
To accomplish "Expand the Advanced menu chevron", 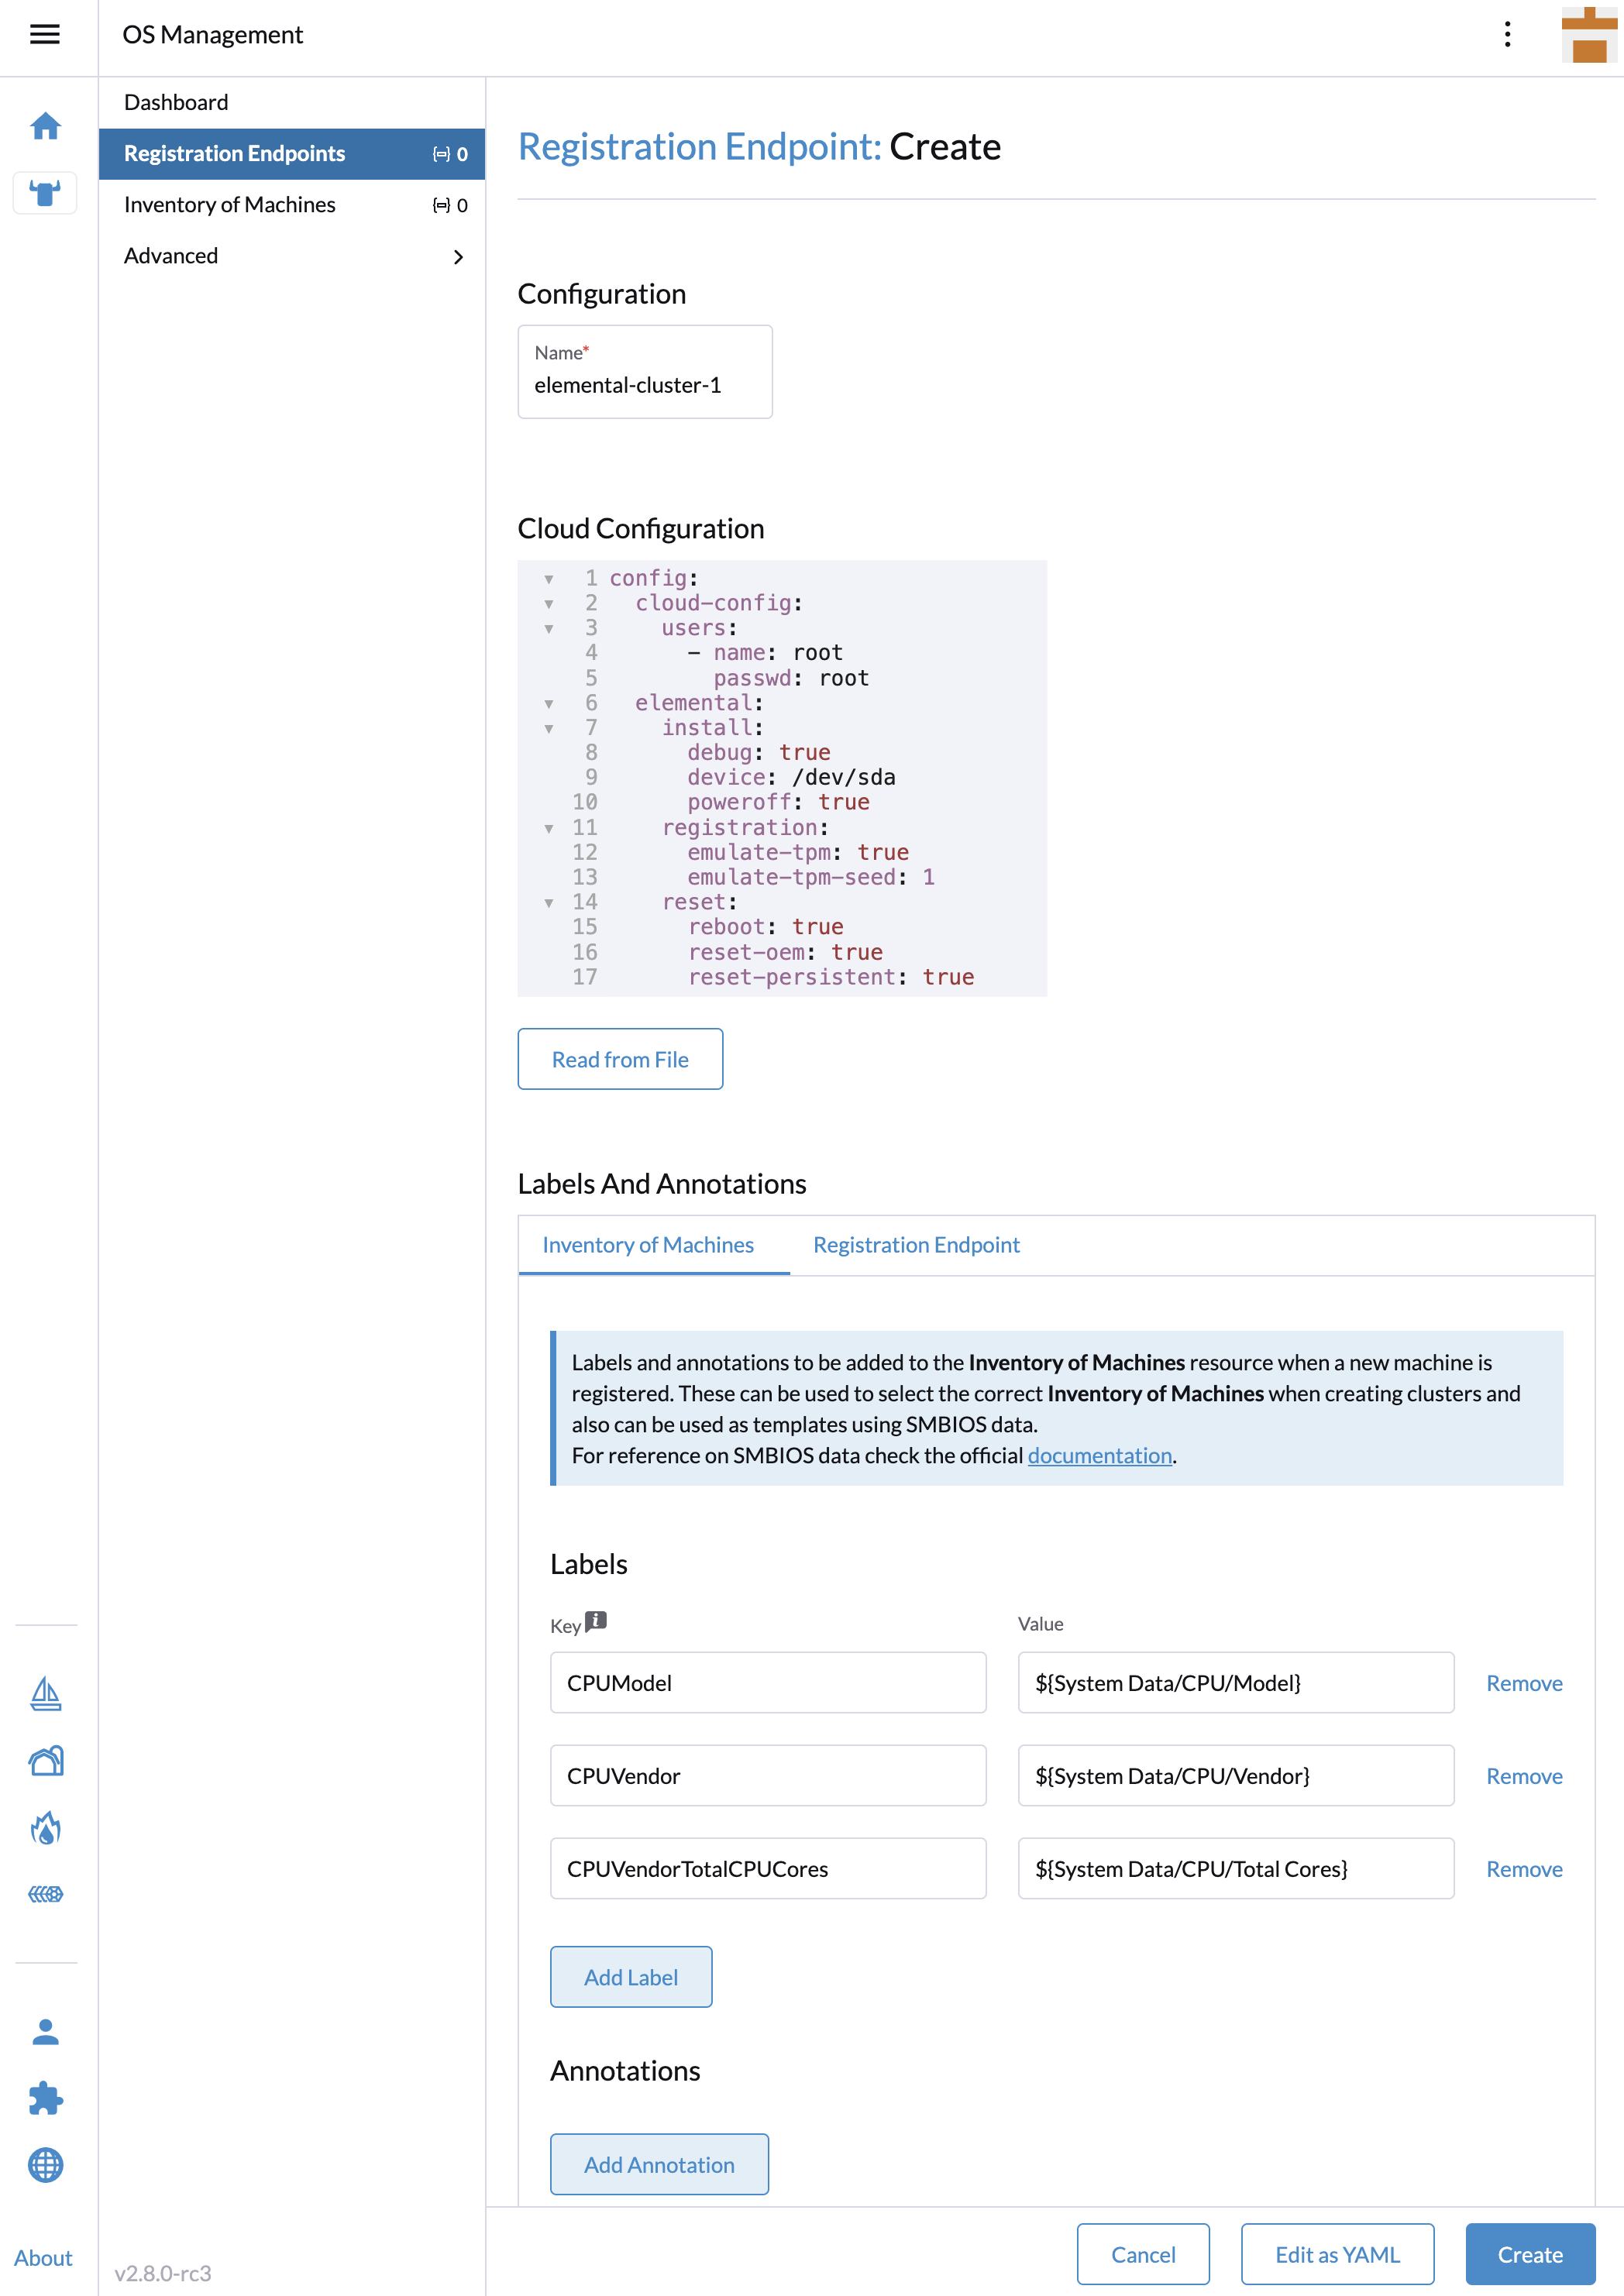I will 458,257.
